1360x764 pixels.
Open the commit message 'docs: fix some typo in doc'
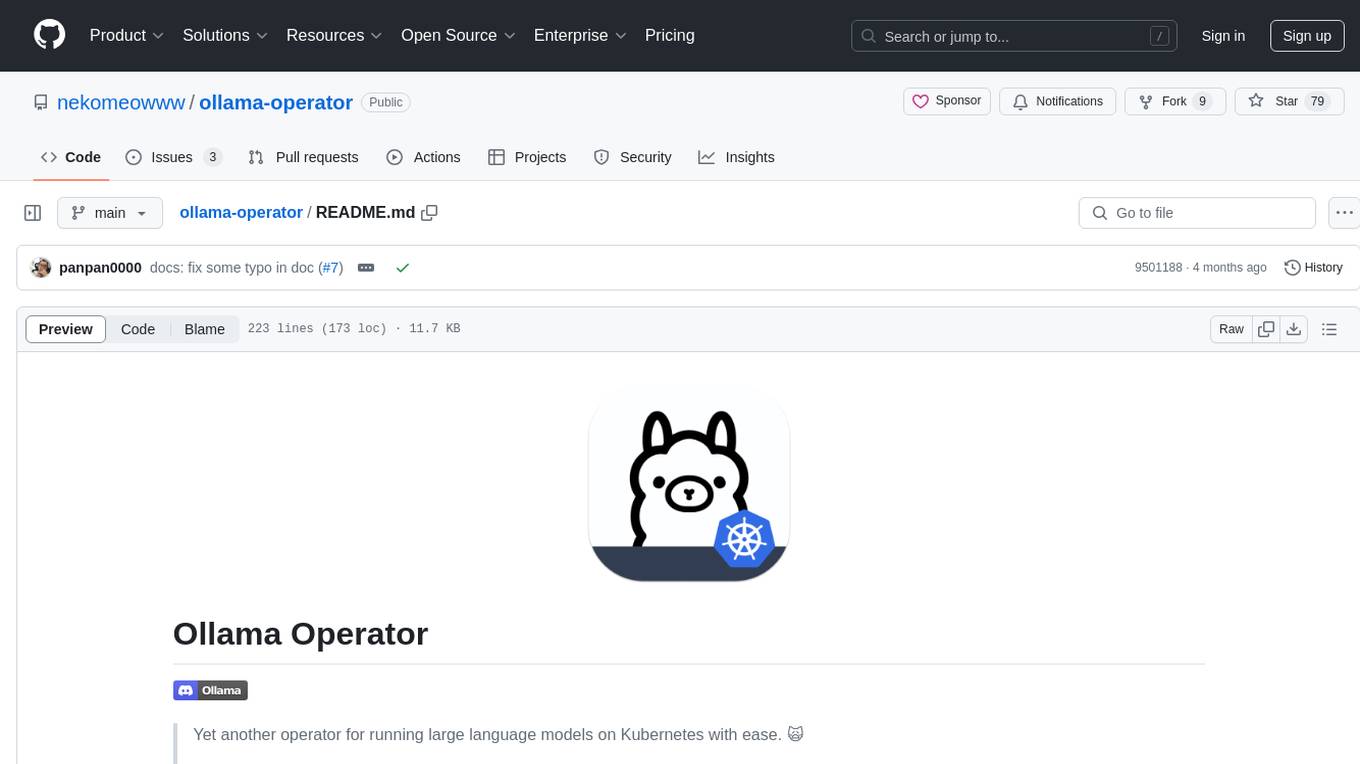click(232, 268)
